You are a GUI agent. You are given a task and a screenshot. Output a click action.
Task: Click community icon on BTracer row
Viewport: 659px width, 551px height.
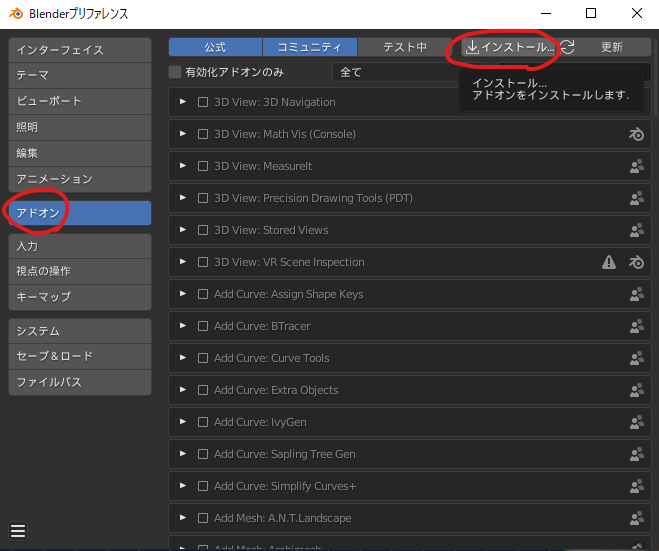pos(636,326)
